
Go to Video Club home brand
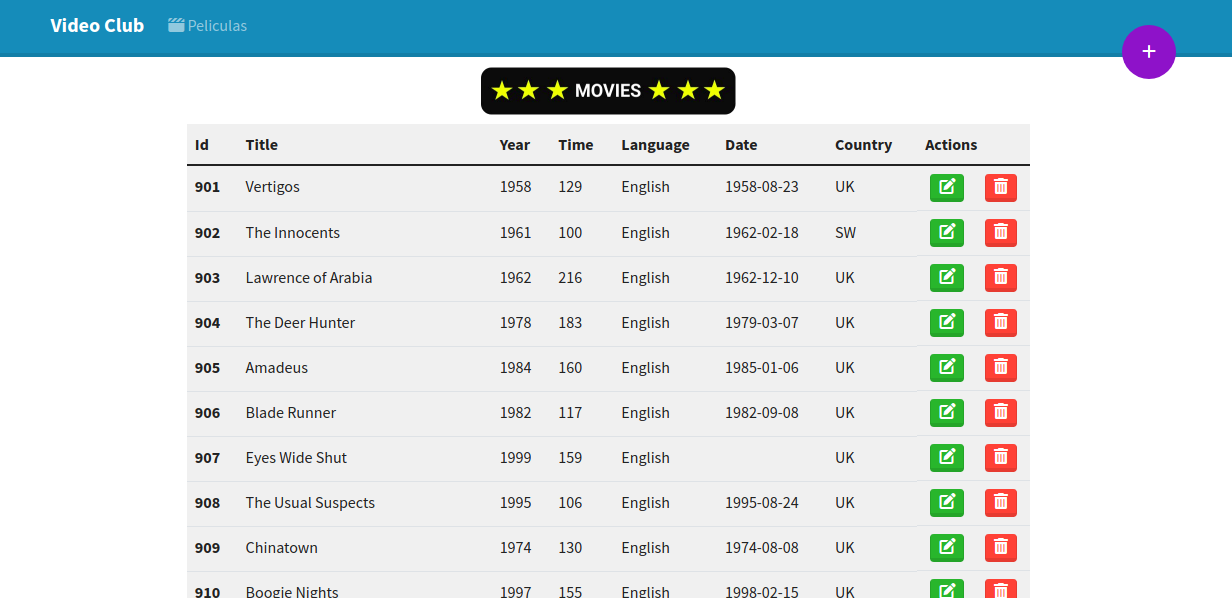coord(97,26)
